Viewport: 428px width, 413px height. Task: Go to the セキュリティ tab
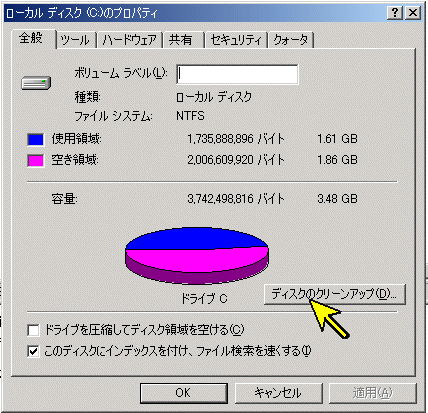coord(236,40)
